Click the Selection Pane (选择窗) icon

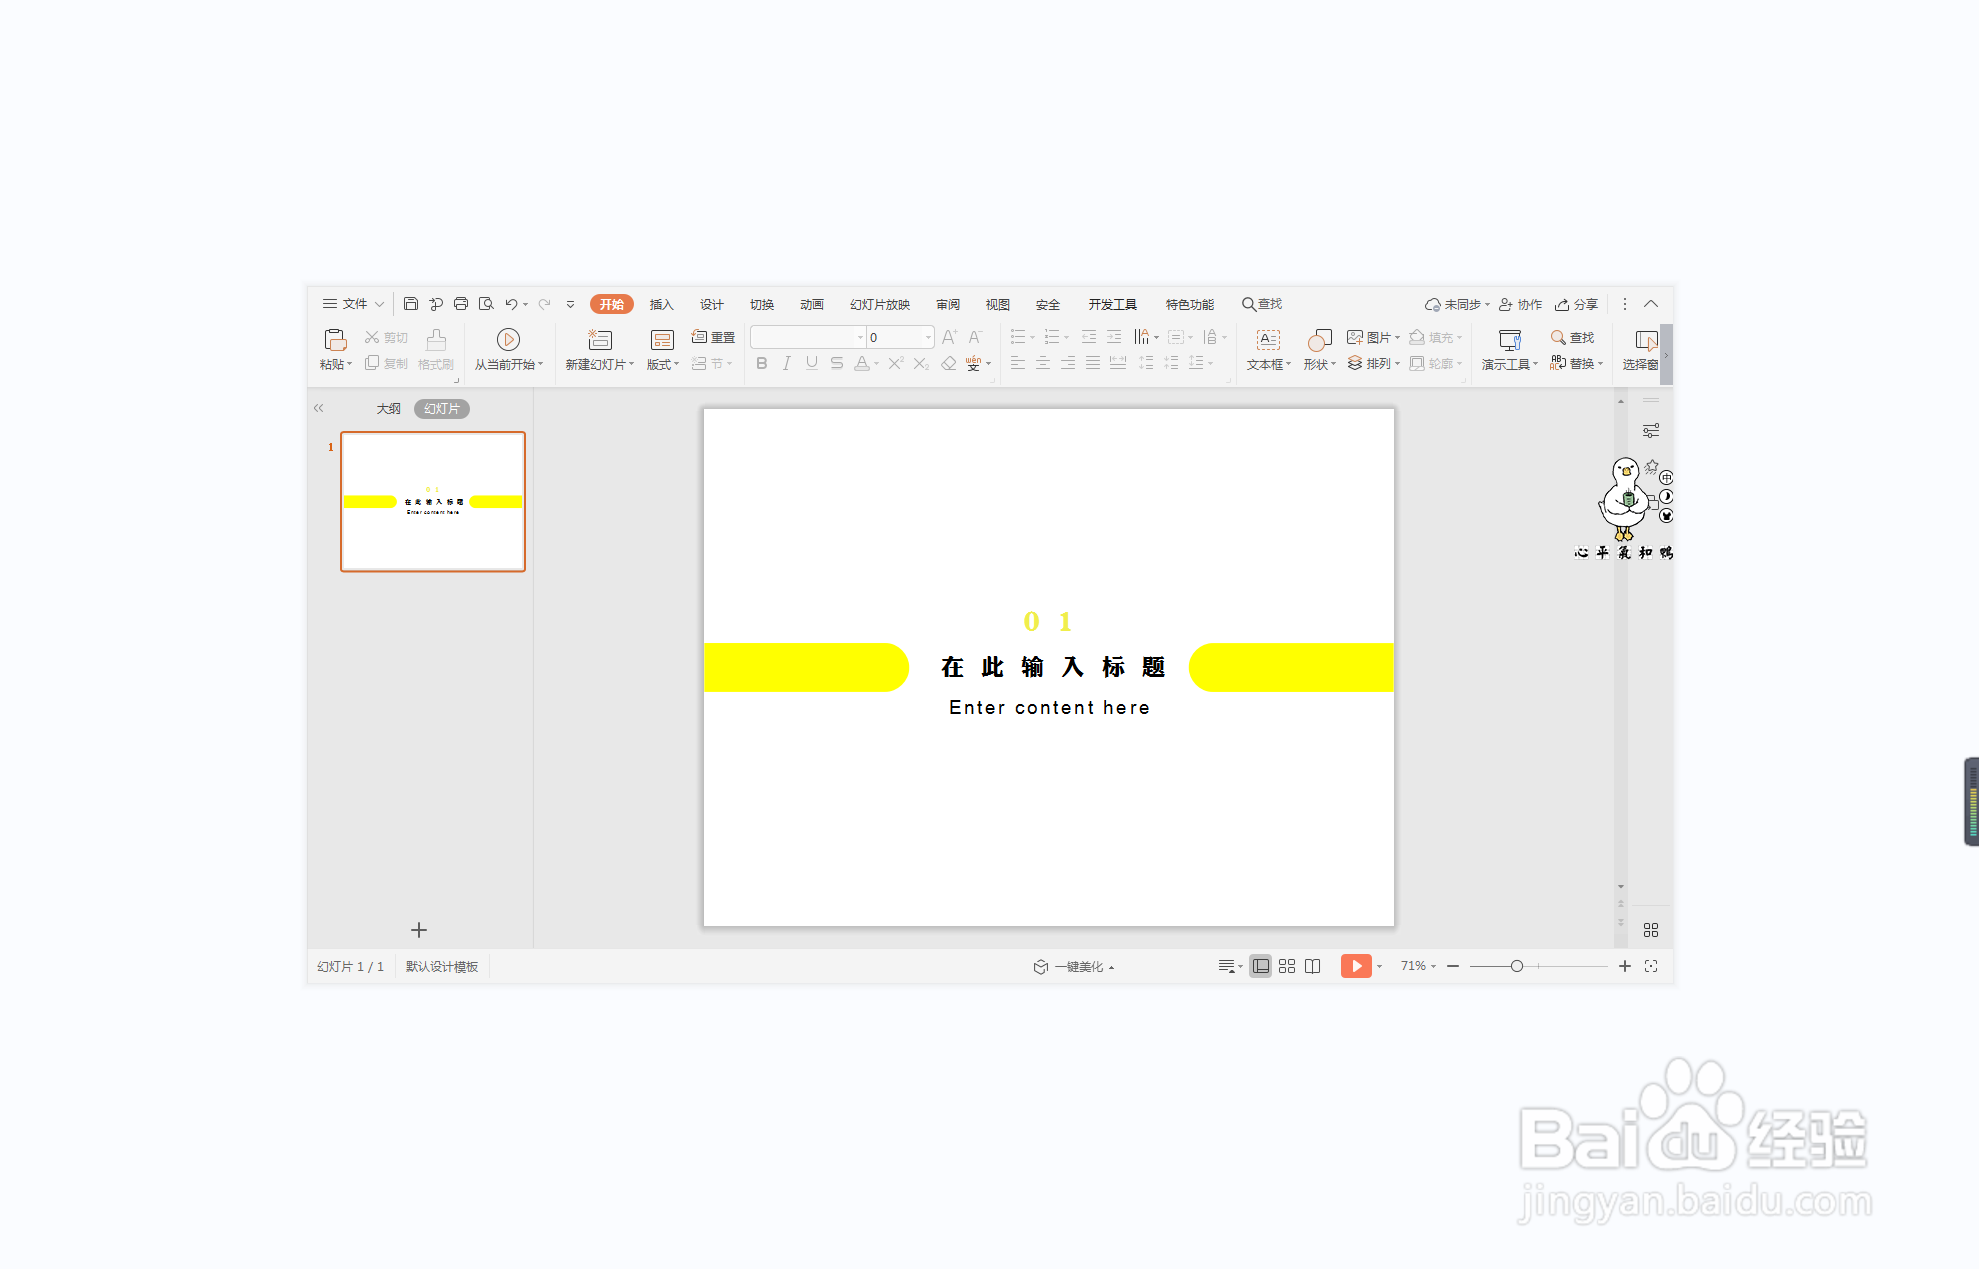1646,340
